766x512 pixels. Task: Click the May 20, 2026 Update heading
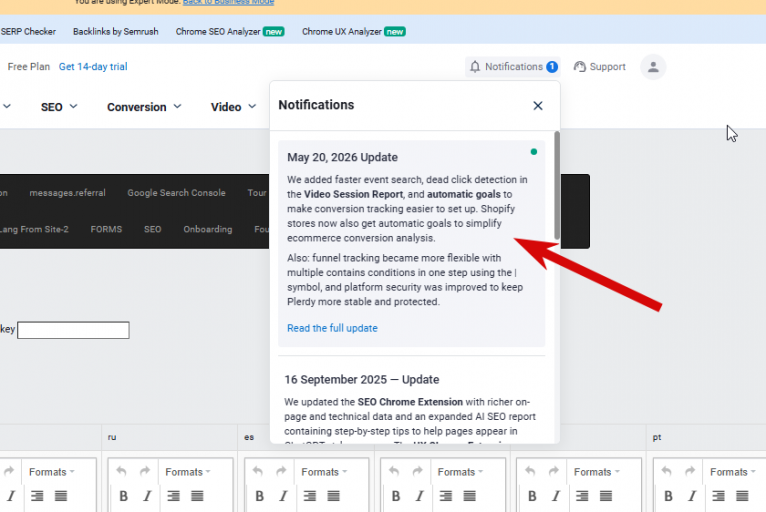click(342, 157)
